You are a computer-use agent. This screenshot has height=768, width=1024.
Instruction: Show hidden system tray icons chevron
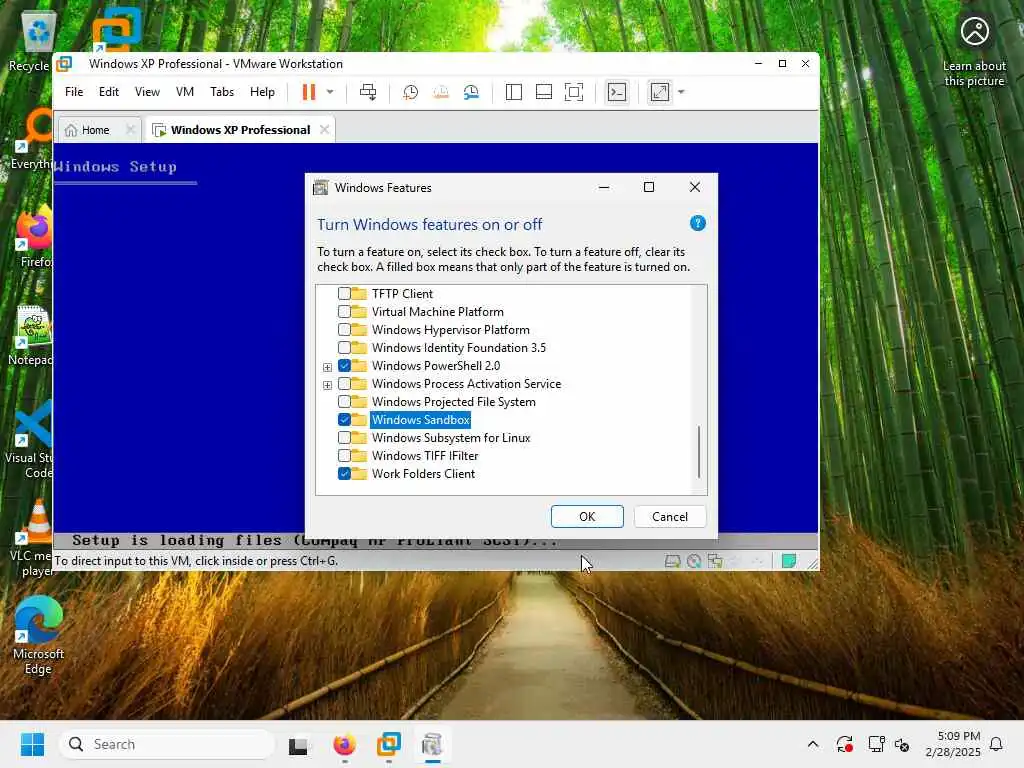[813, 744]
